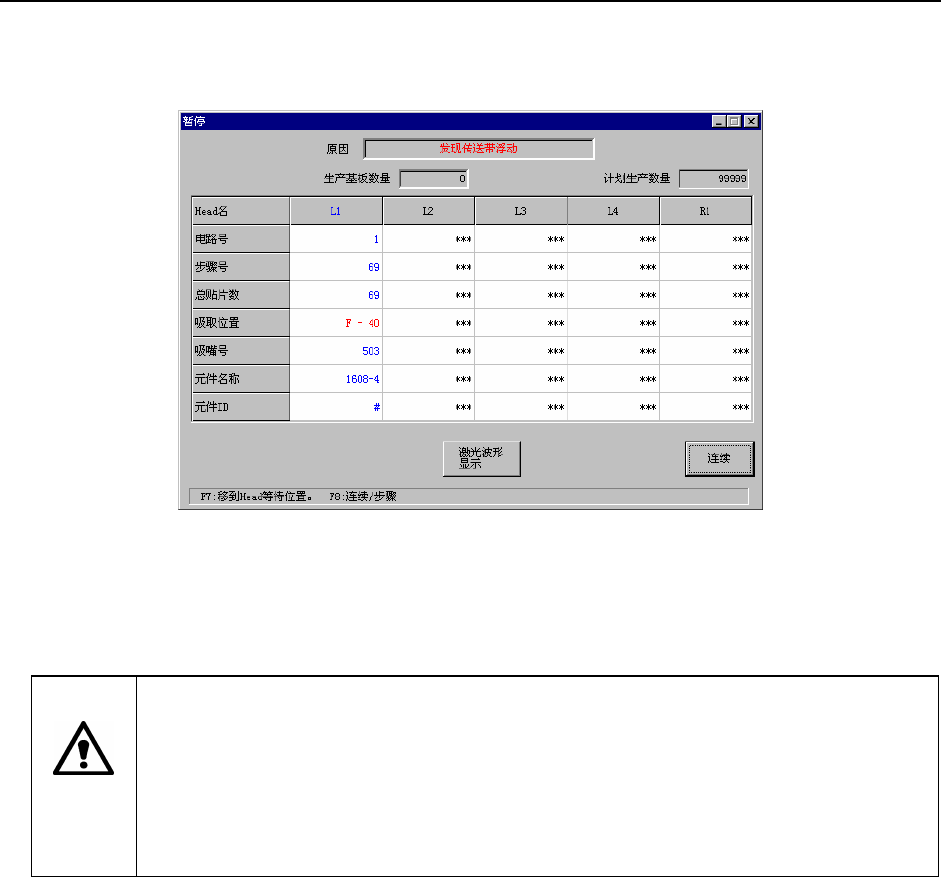941x877 pixels.
Task: Click the warning triangle caution icon
Action: pos(83,749)
